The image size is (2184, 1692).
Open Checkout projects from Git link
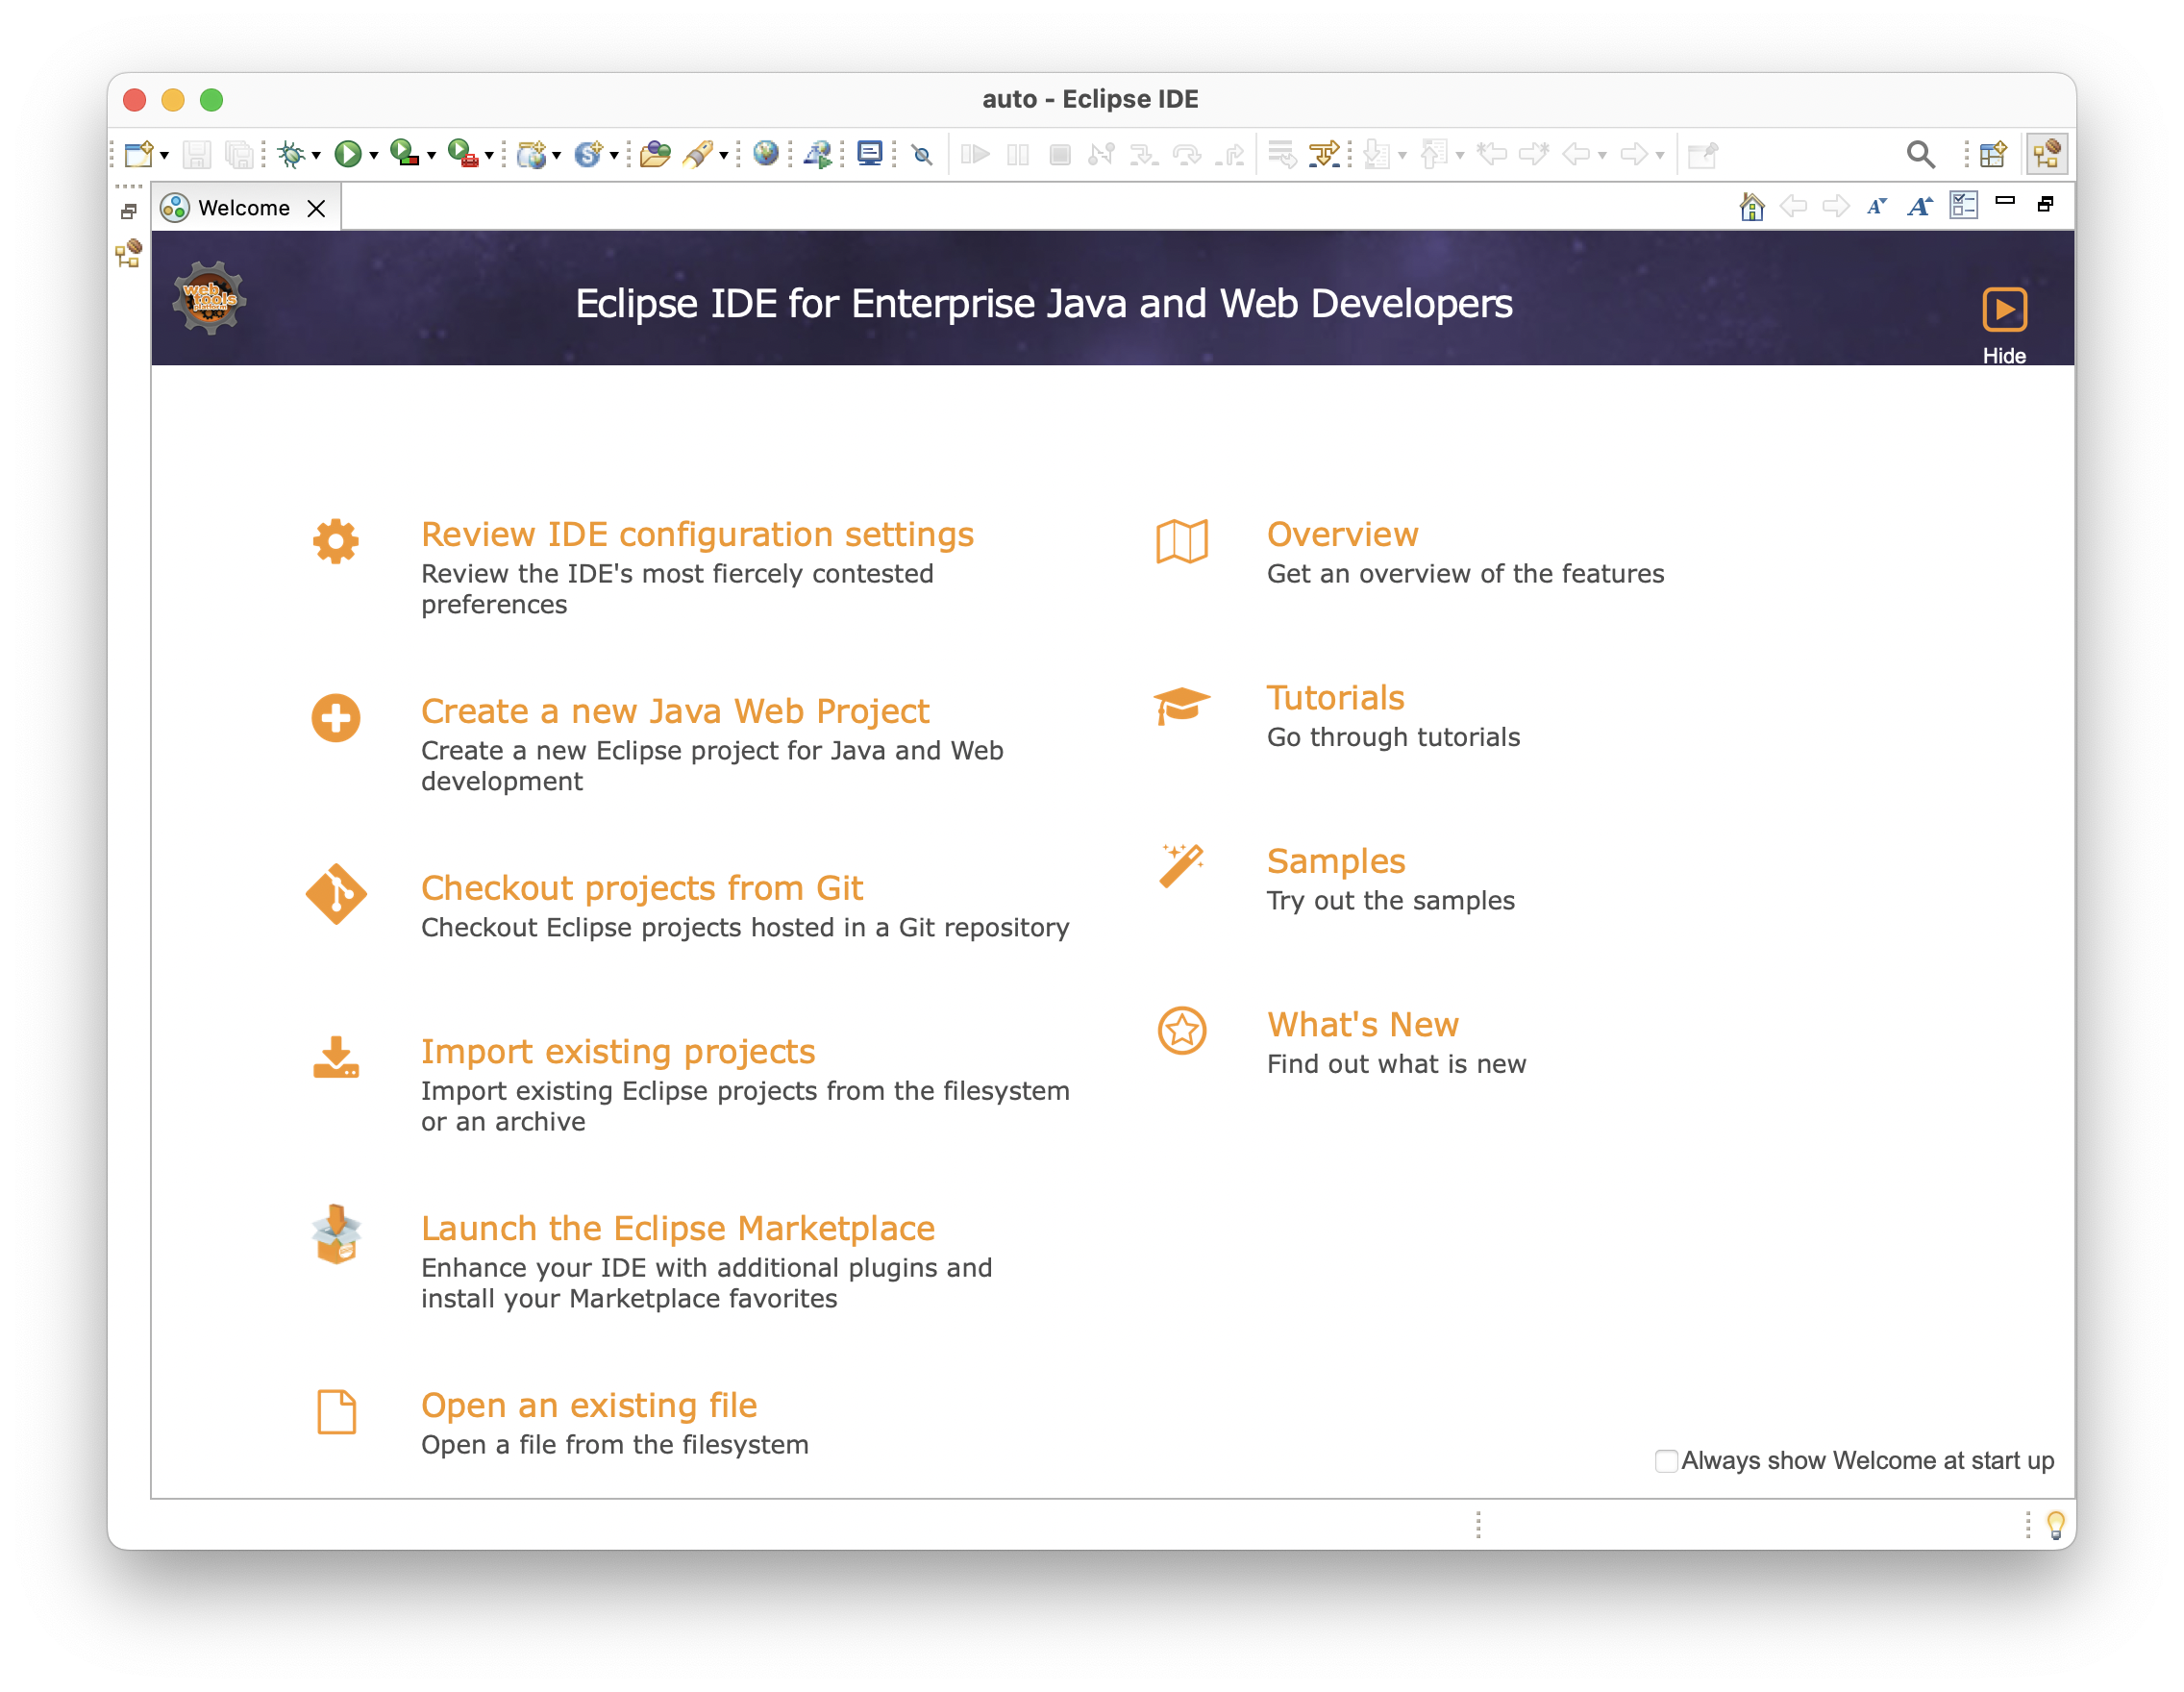click(x=641, y=887)
